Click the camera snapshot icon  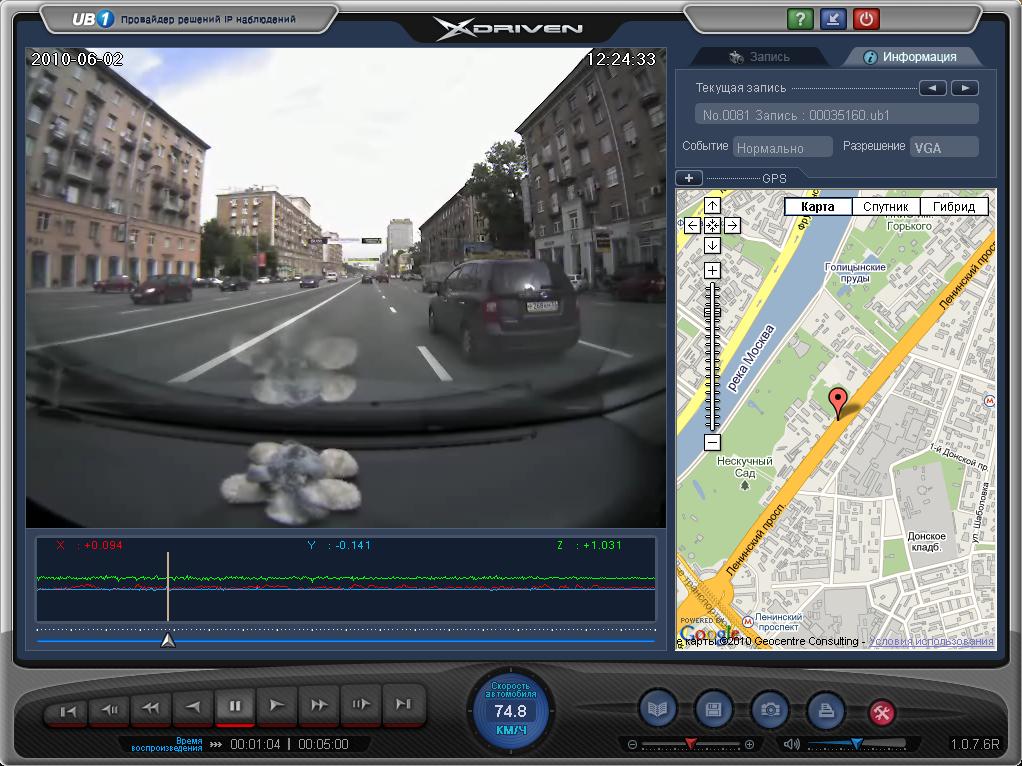click(x=770, y=709)
